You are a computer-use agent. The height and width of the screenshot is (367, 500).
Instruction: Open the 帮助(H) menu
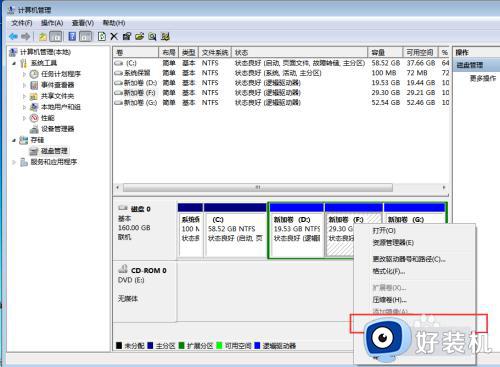click(x=114, y=23)
